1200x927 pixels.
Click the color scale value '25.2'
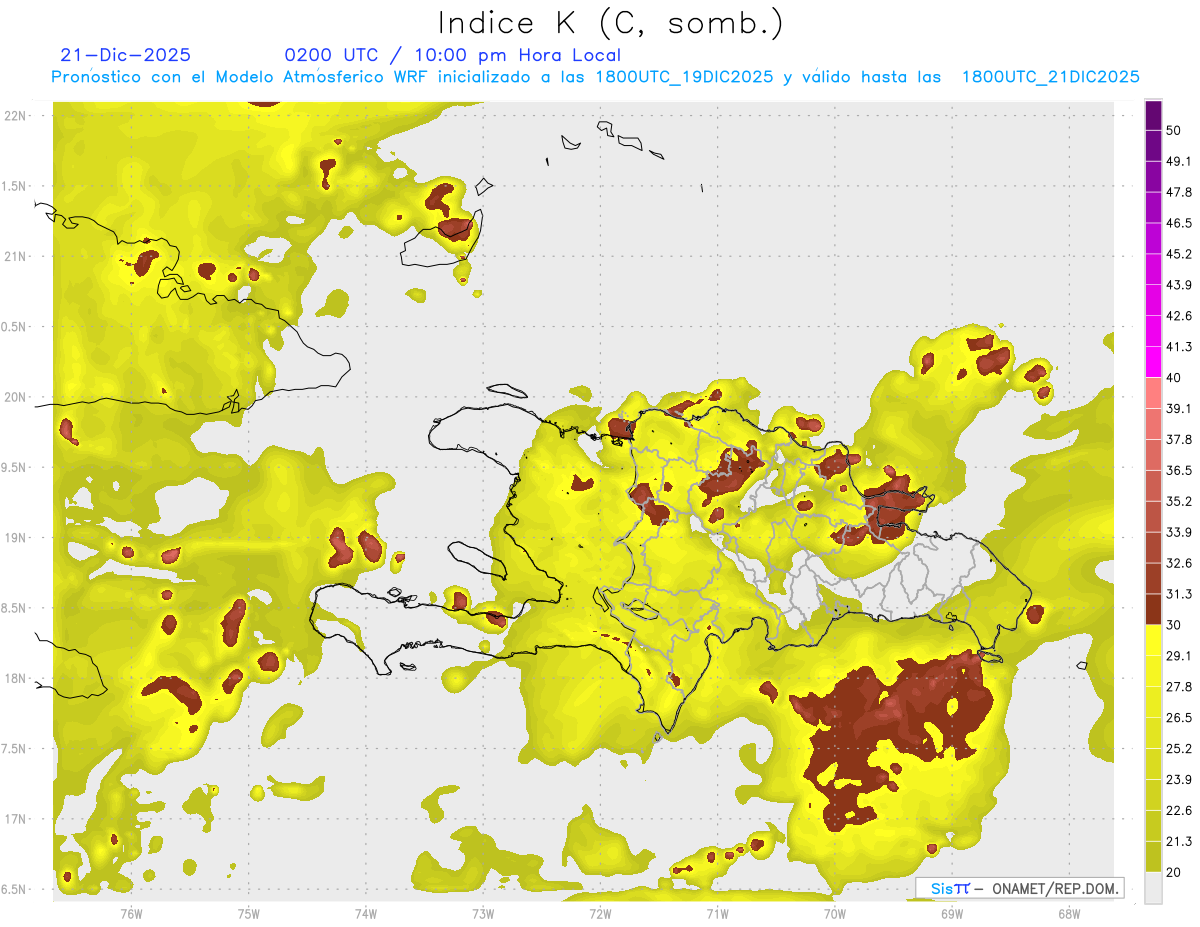[1179, 749]
